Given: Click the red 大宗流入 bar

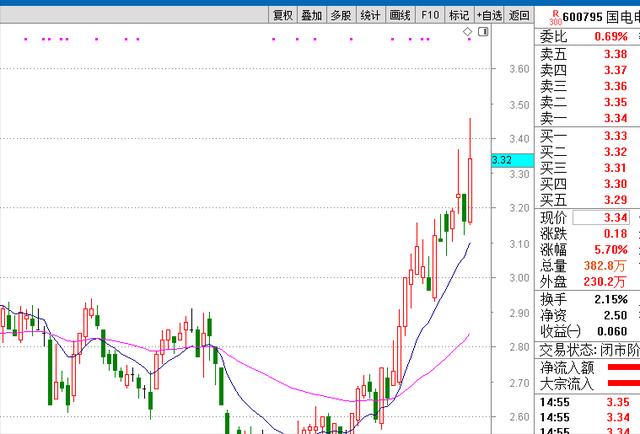Looking at the screenshot, I should [x=623, y=383].
